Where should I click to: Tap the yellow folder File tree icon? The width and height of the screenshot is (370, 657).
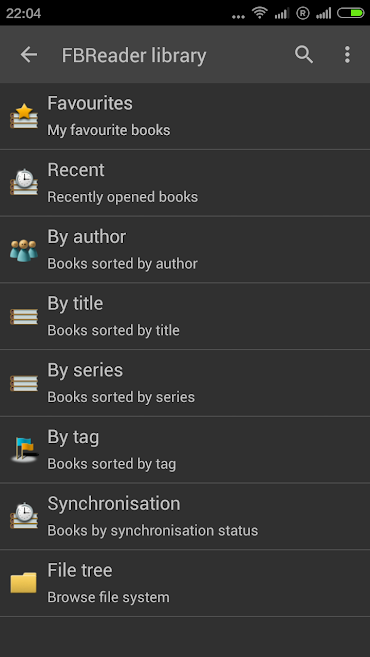[23, 583]
